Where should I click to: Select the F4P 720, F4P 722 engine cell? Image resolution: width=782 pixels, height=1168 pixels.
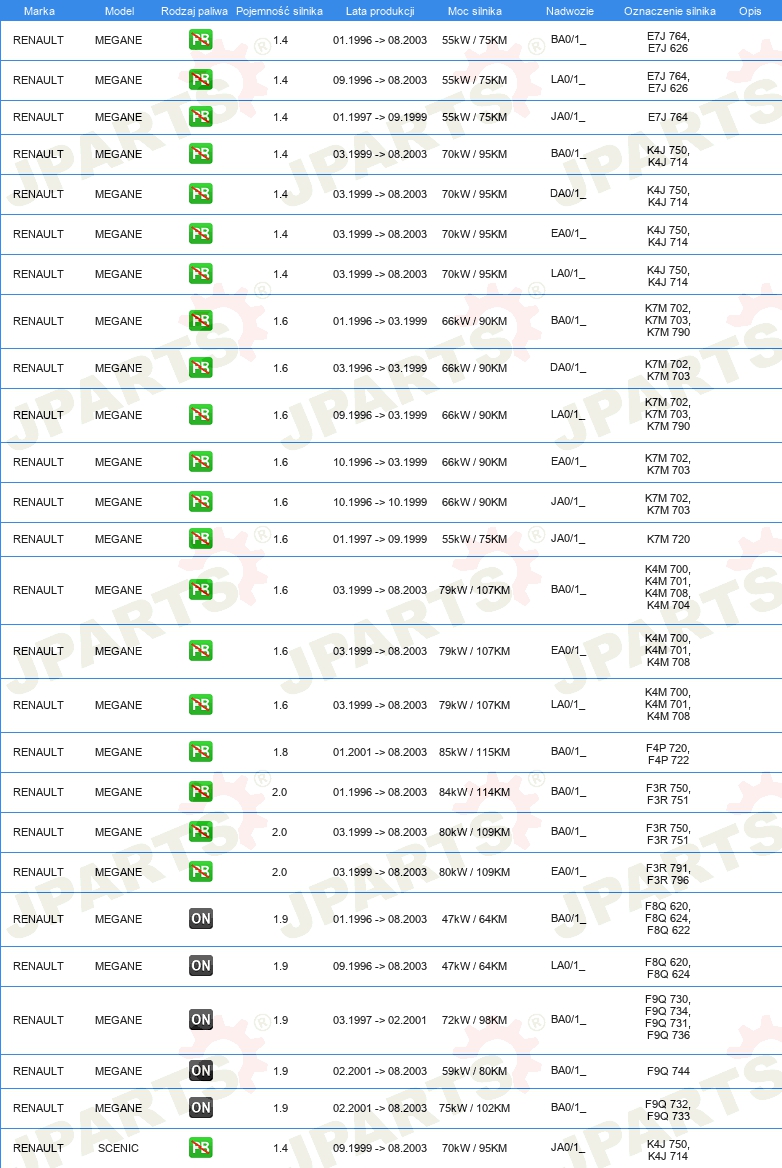tap(668, 754)
